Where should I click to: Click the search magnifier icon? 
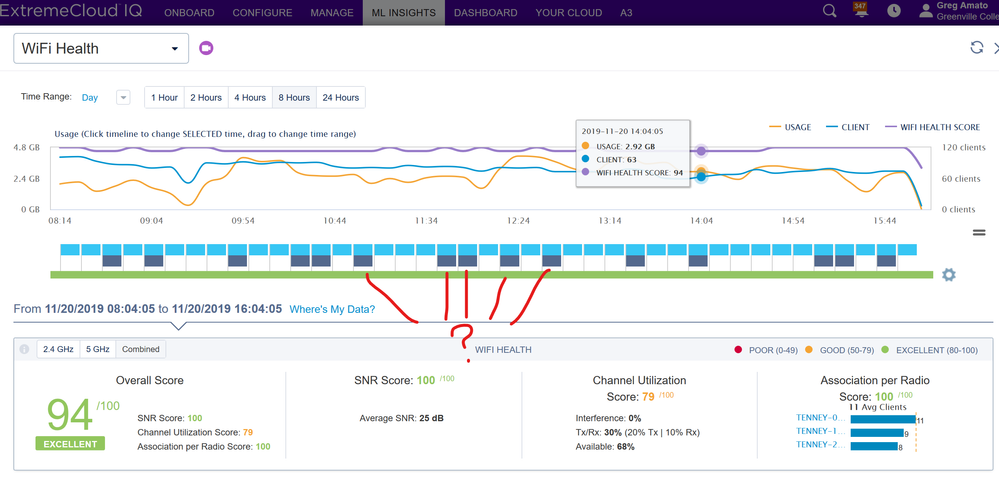[x=830, y=11]
